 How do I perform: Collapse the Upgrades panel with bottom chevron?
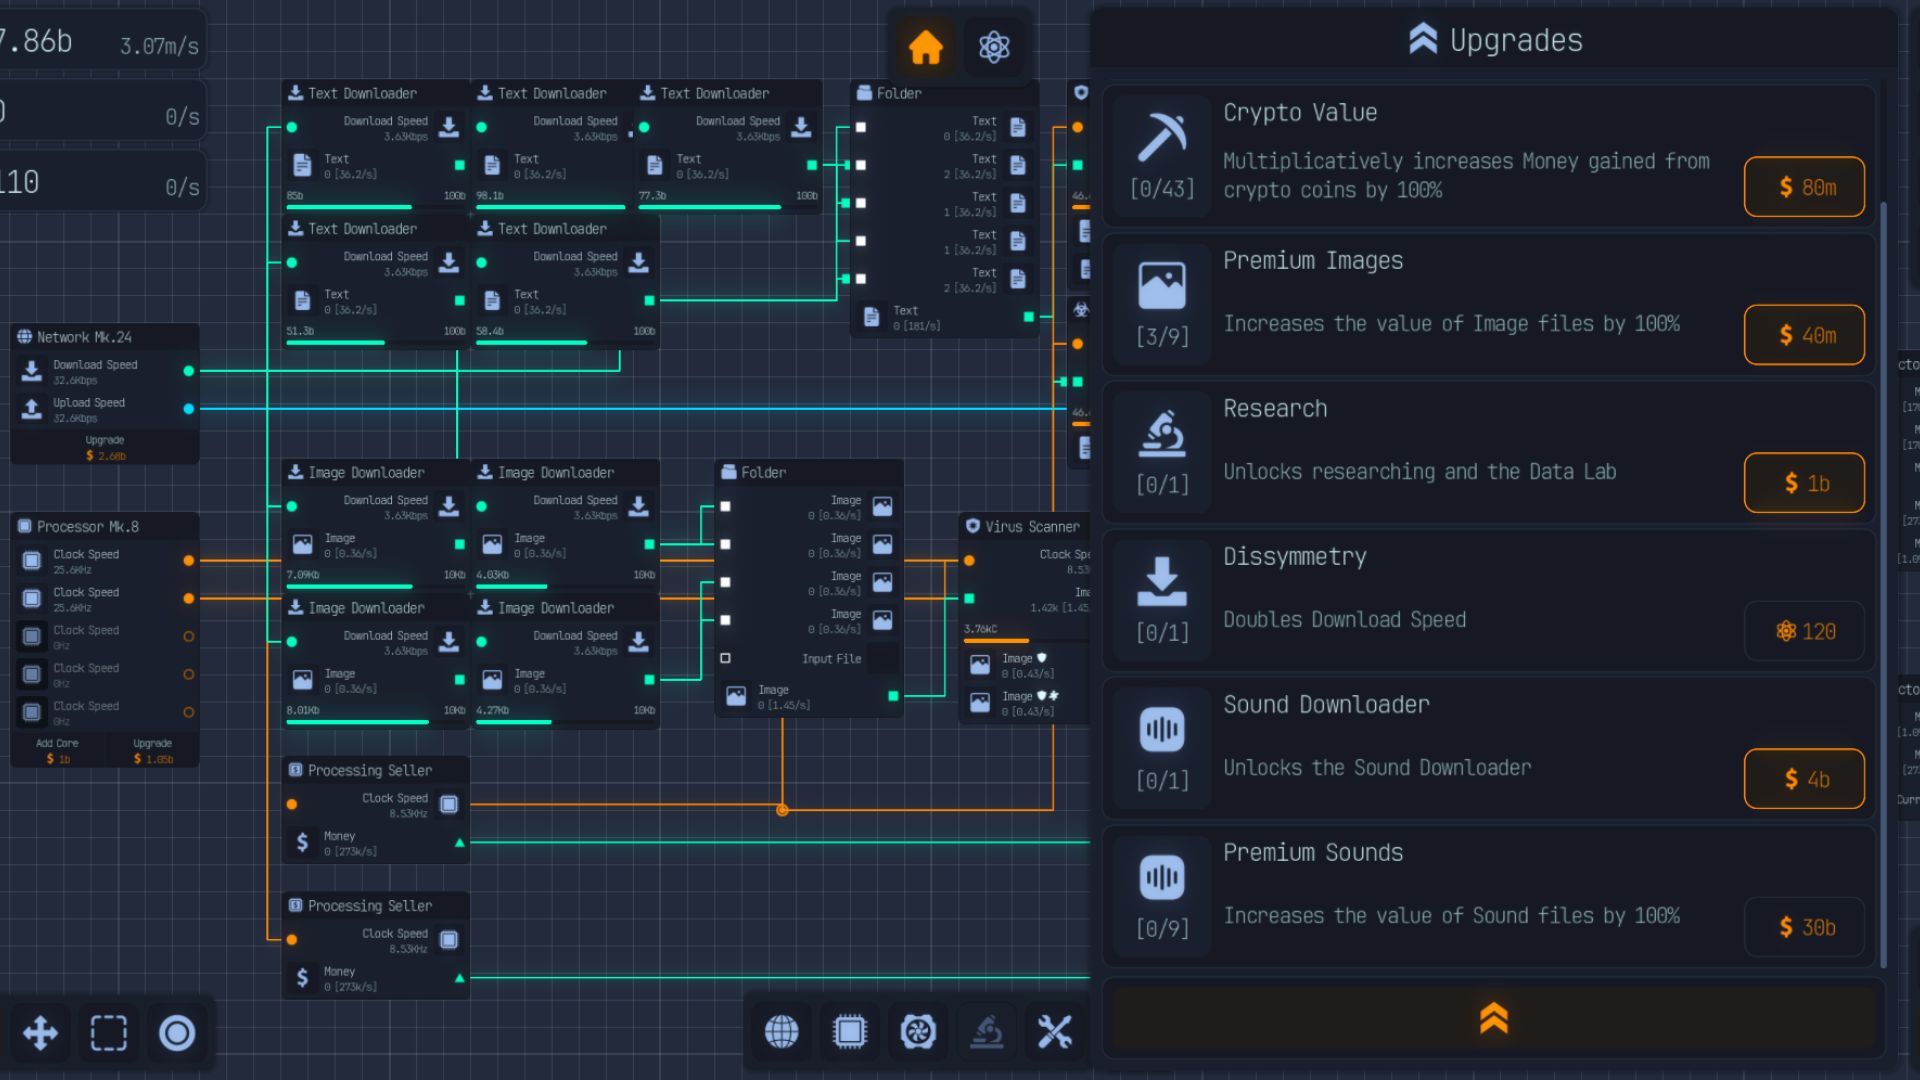coord(1493,1018)
